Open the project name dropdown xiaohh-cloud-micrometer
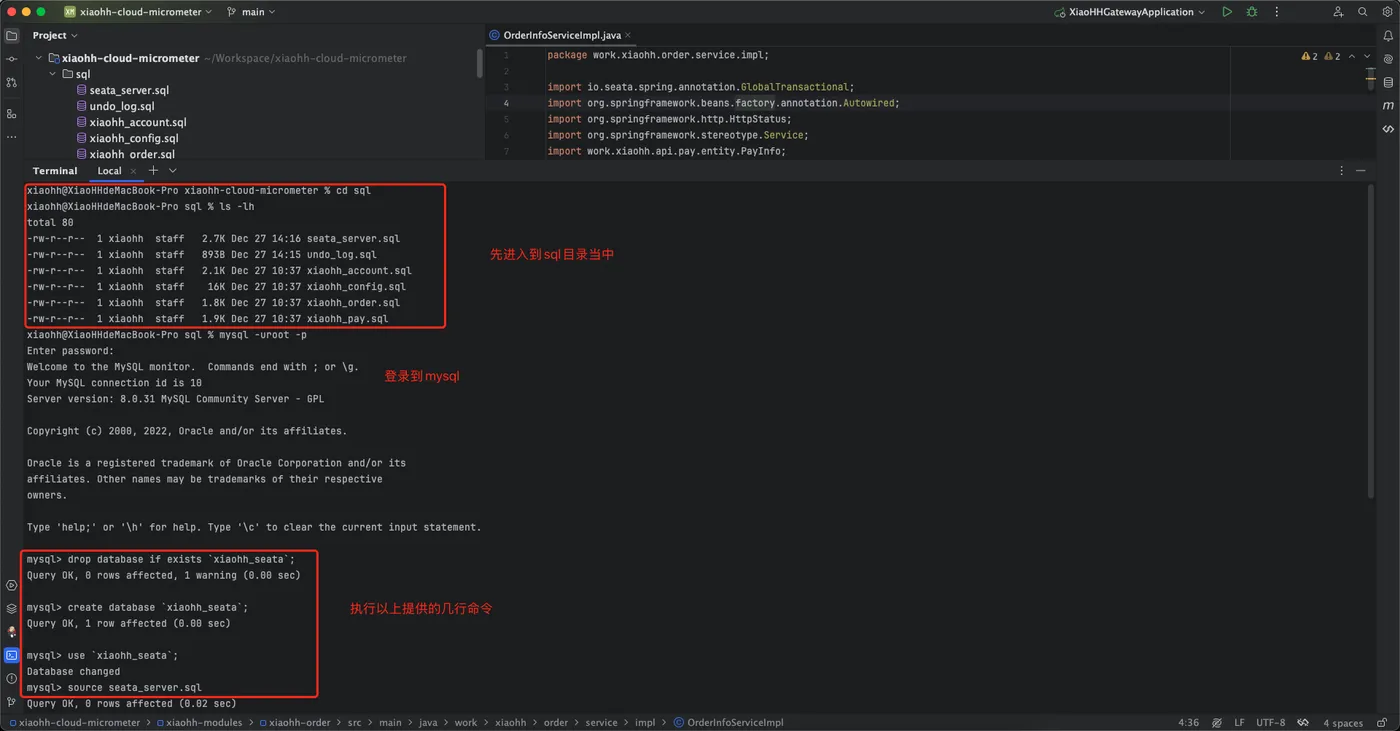The image size is (1400, 731). pyautogui.click(x=138, y=12)
